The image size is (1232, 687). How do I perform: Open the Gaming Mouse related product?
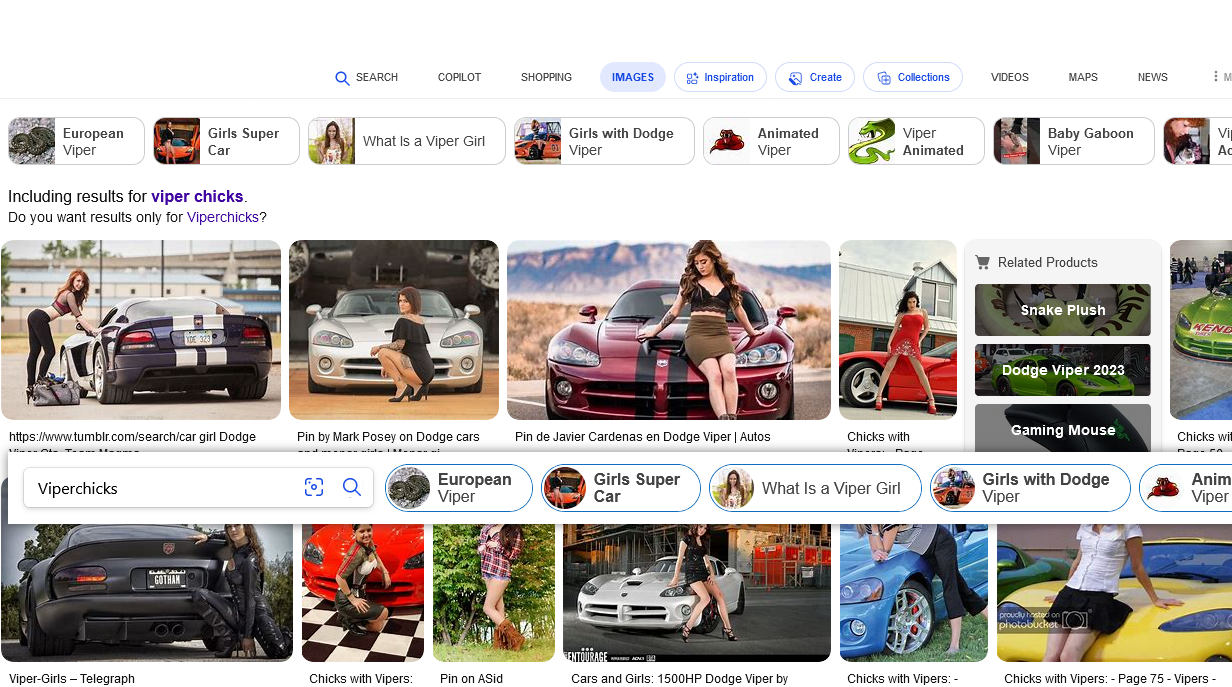(x=1062, y=430)
